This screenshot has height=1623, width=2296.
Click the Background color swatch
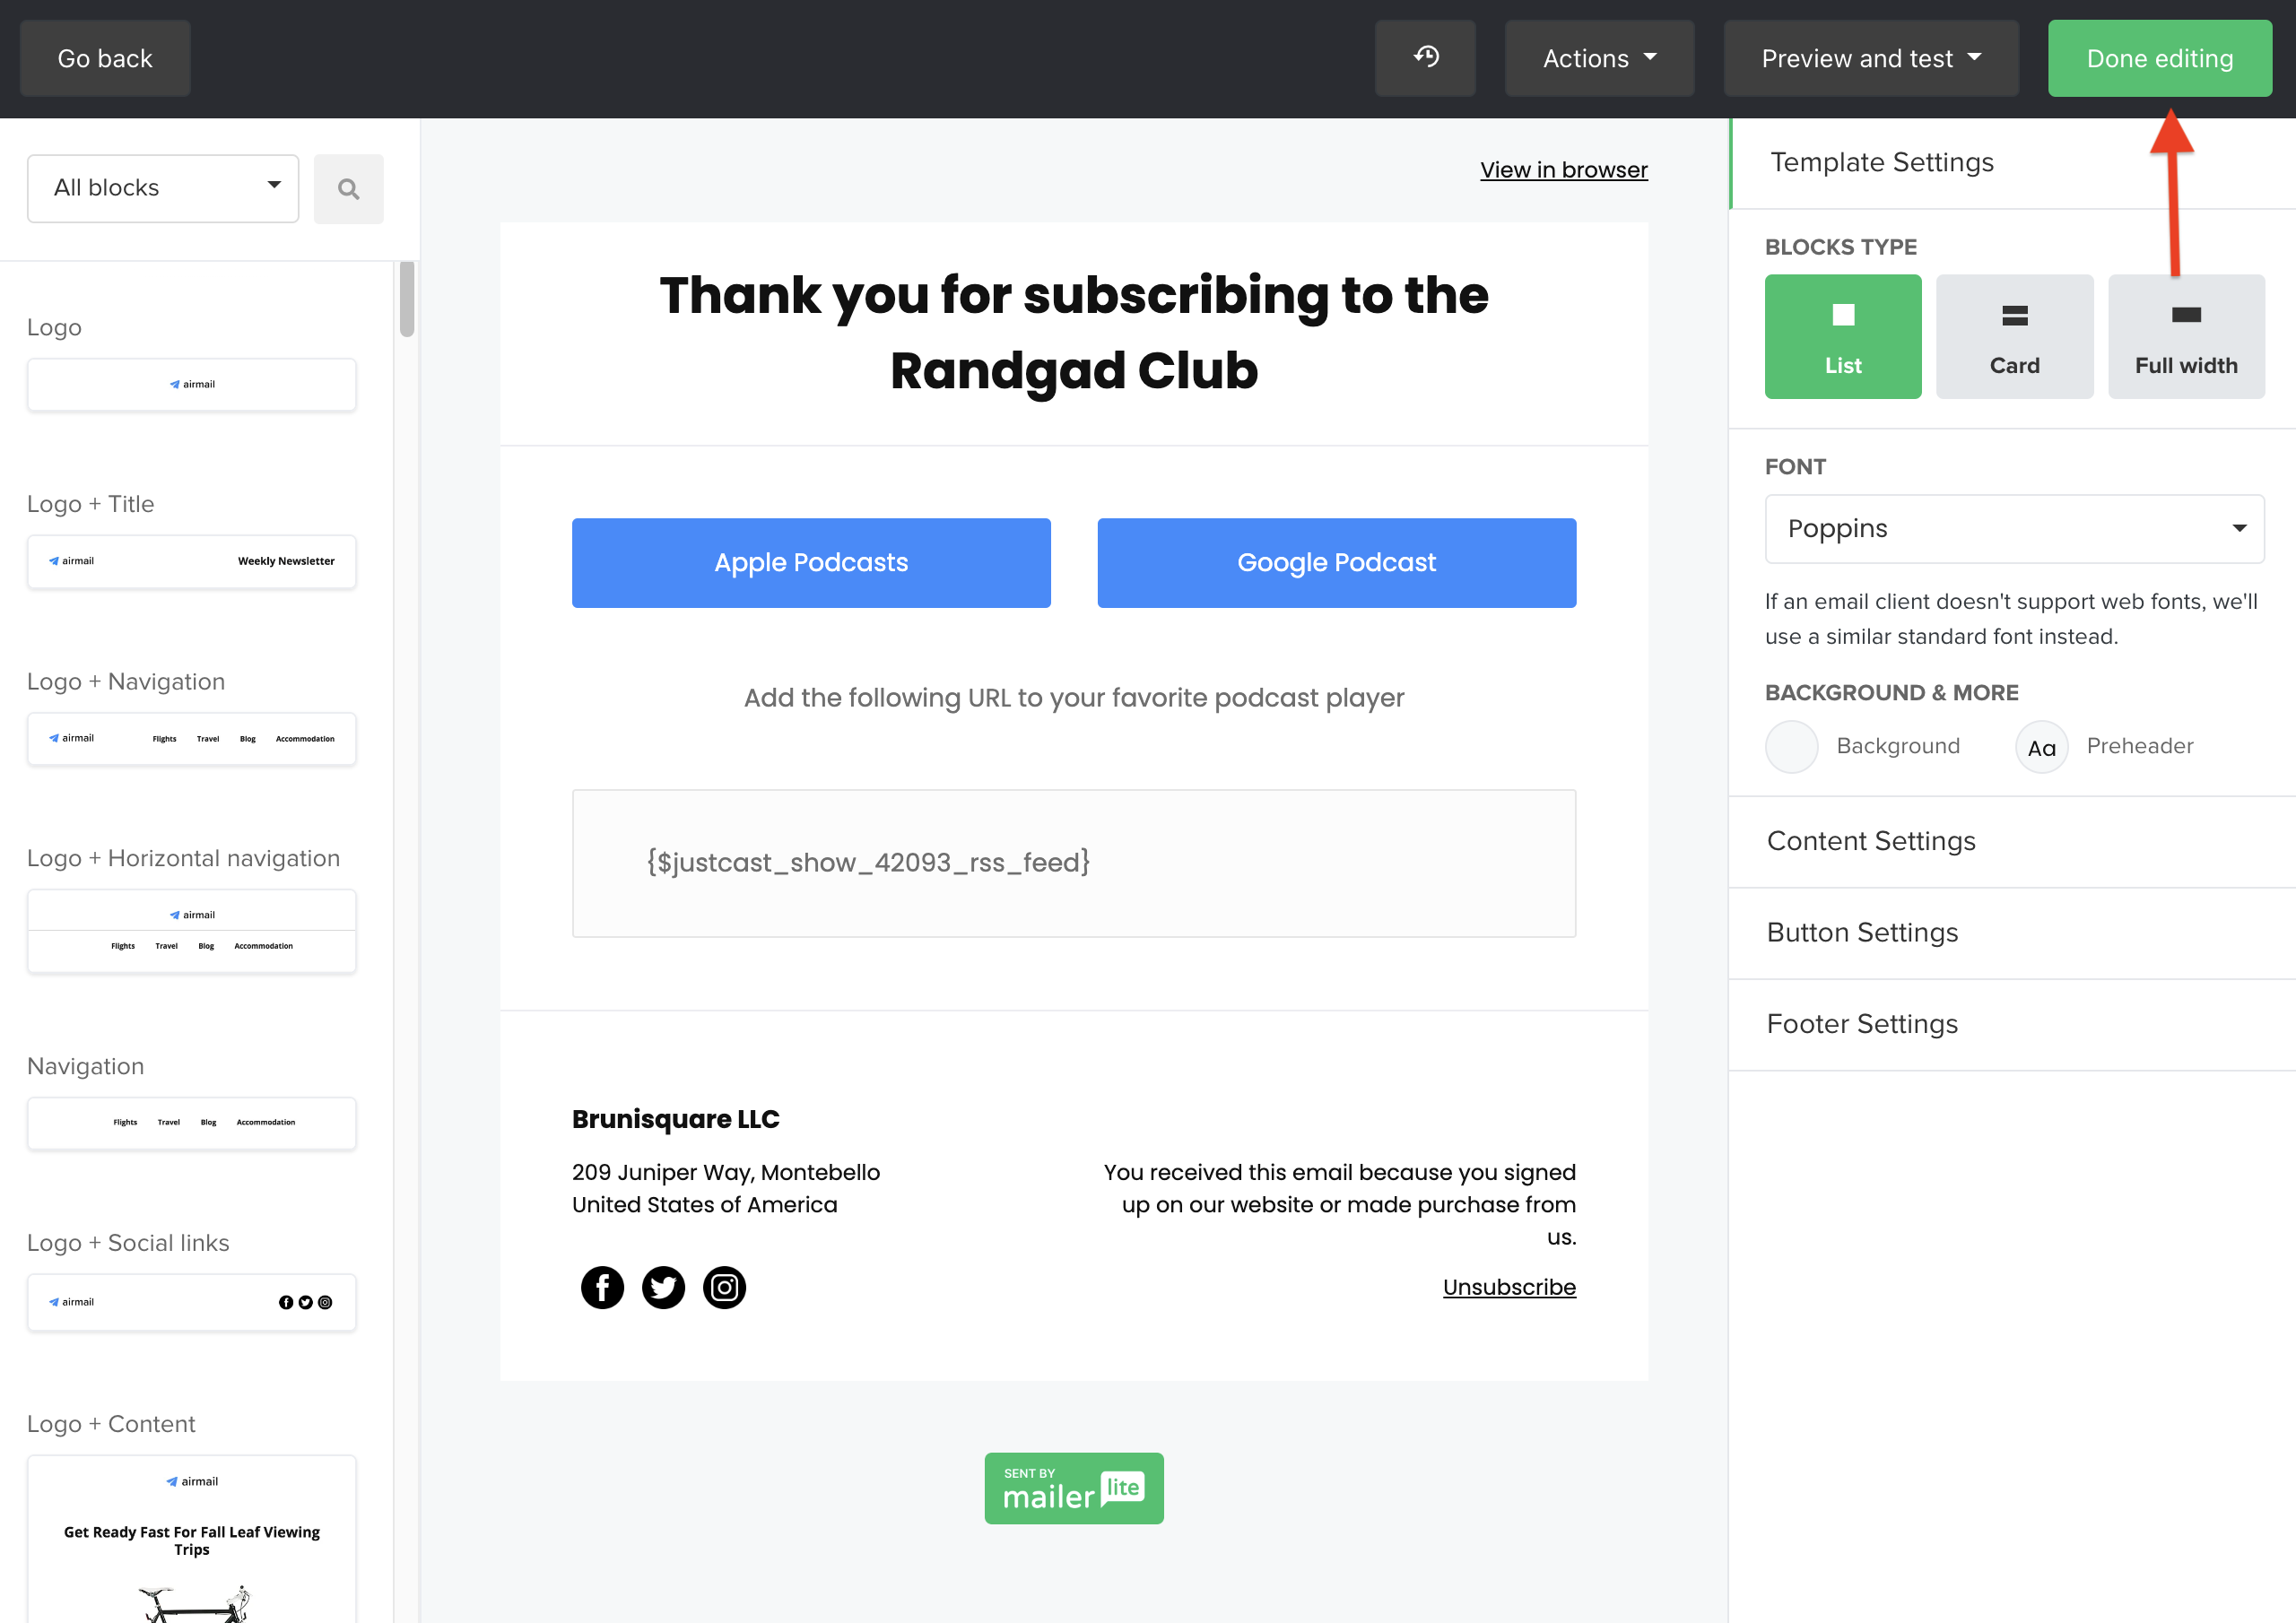(x=1791, y=747)
